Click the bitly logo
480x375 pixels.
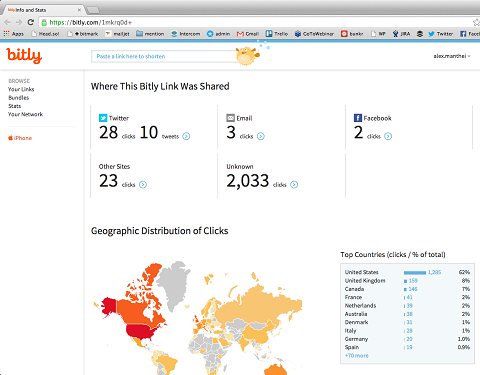coord(24,55)
